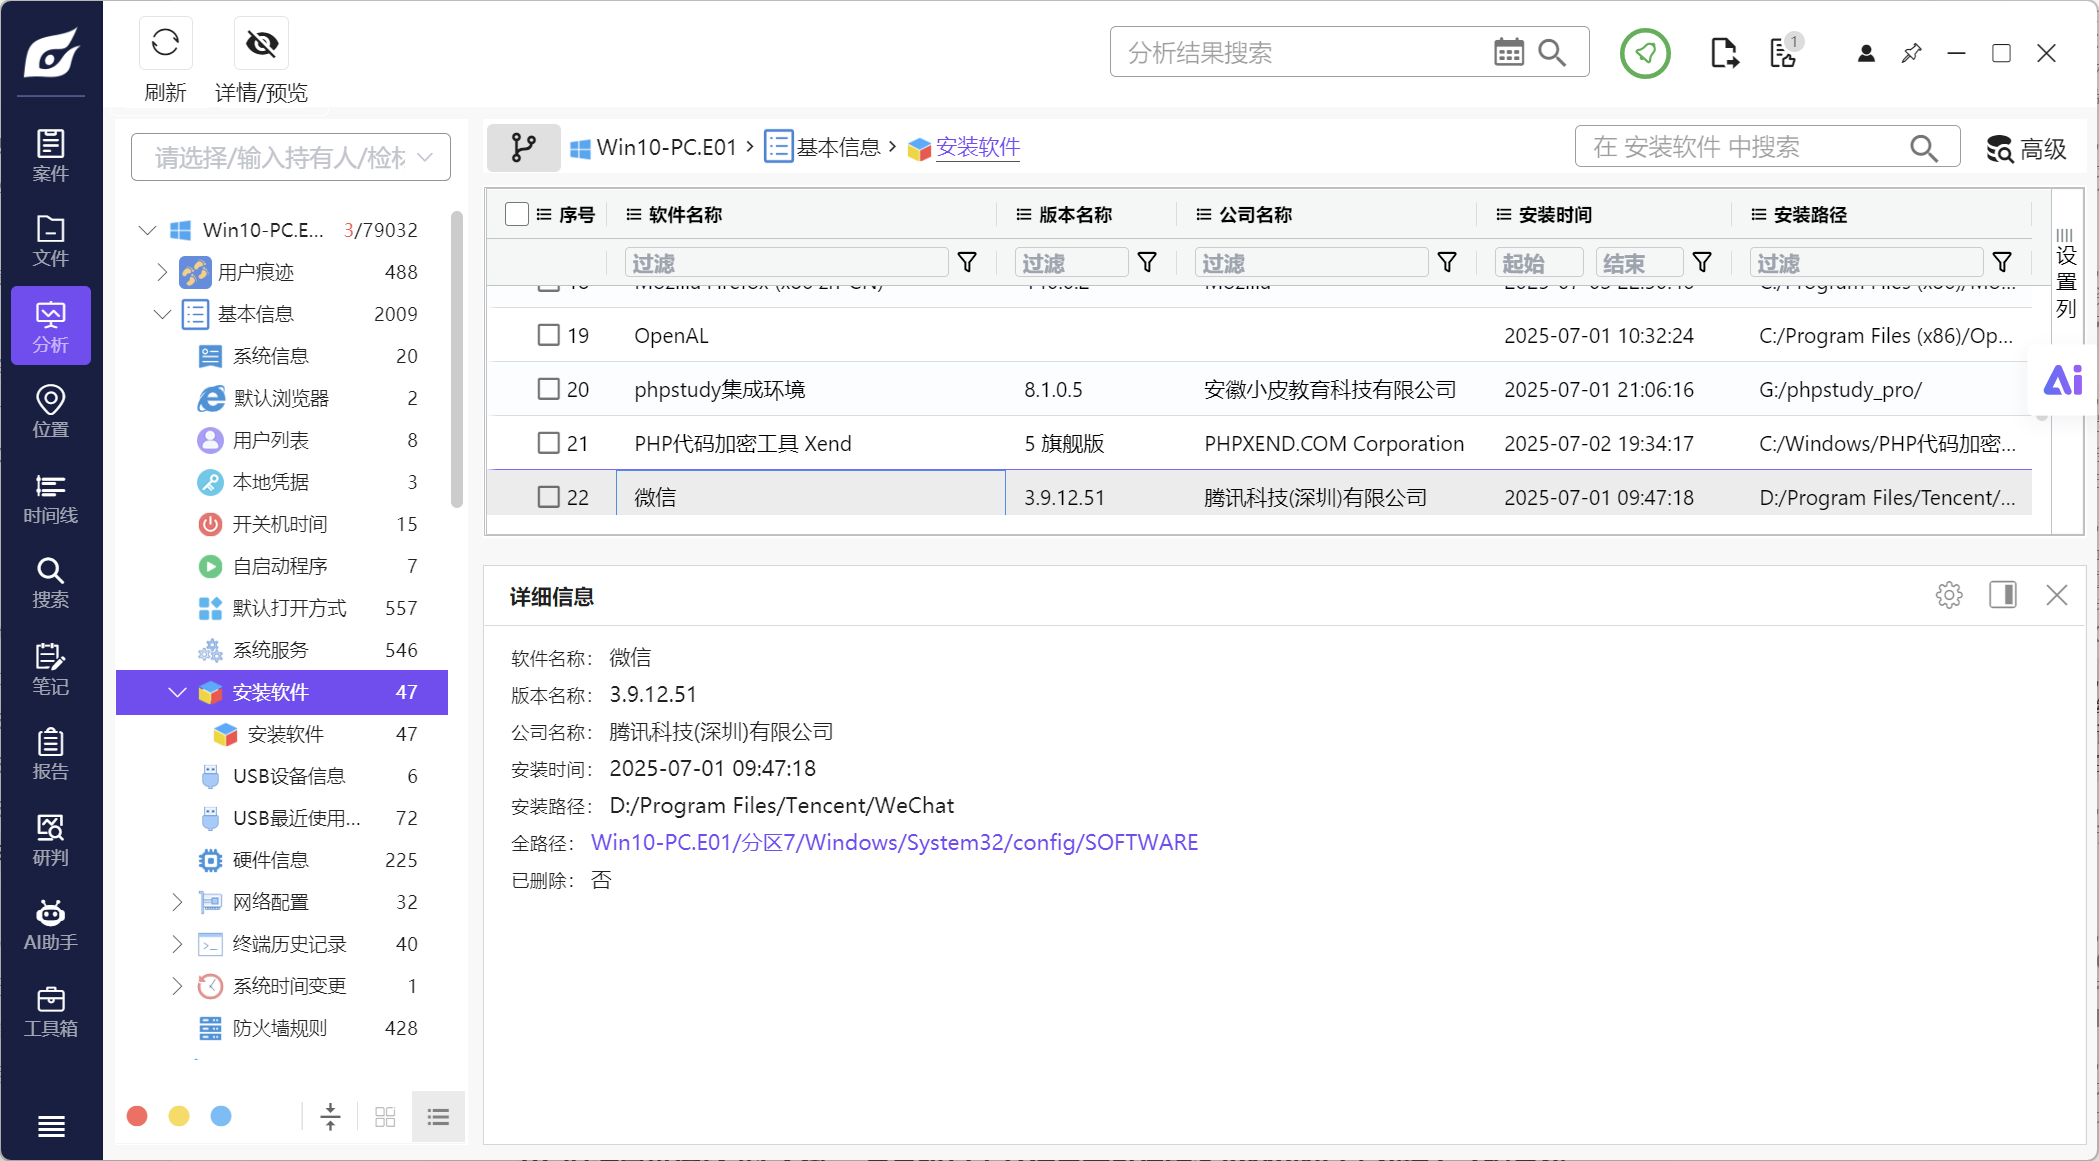Check the select-all checkbox in table header

click(517, 214)
